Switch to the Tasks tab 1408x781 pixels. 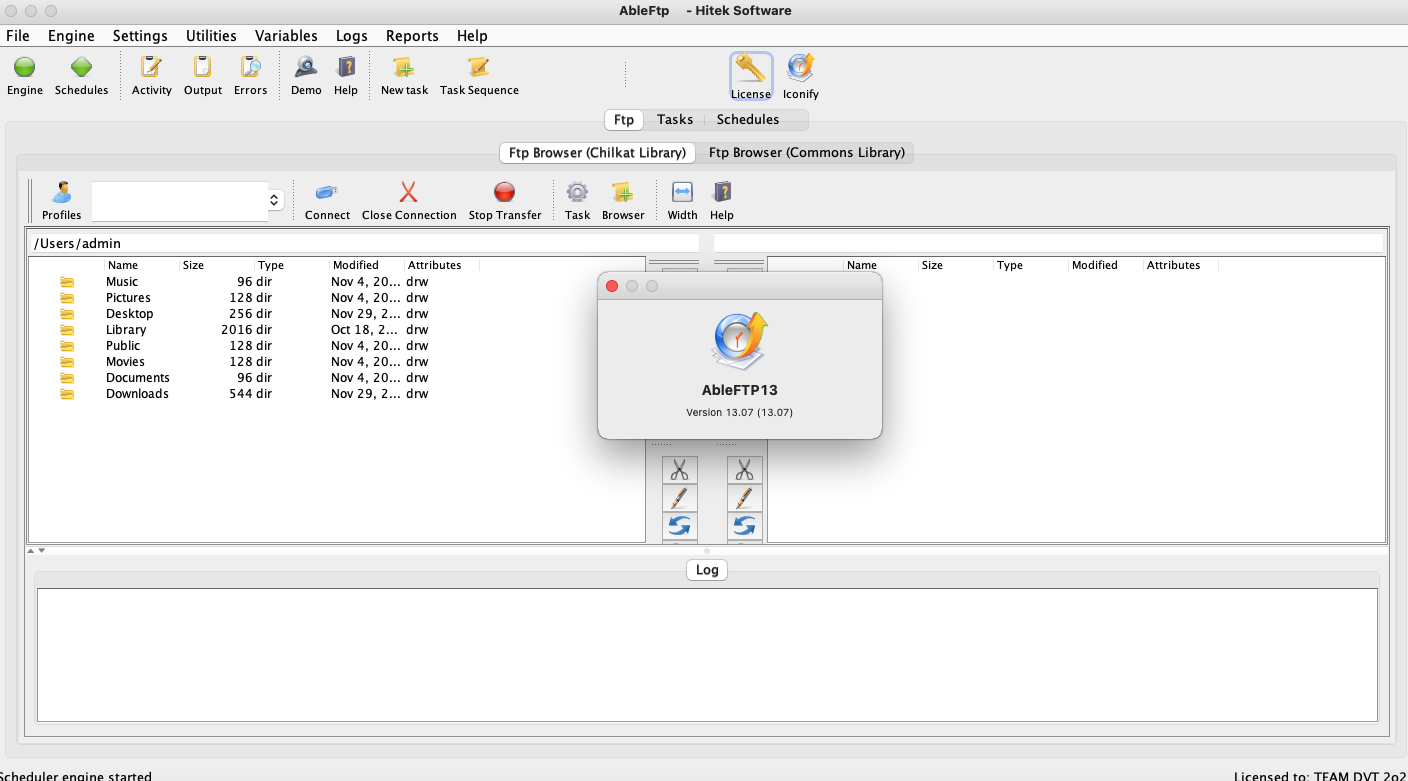point(675,120)
